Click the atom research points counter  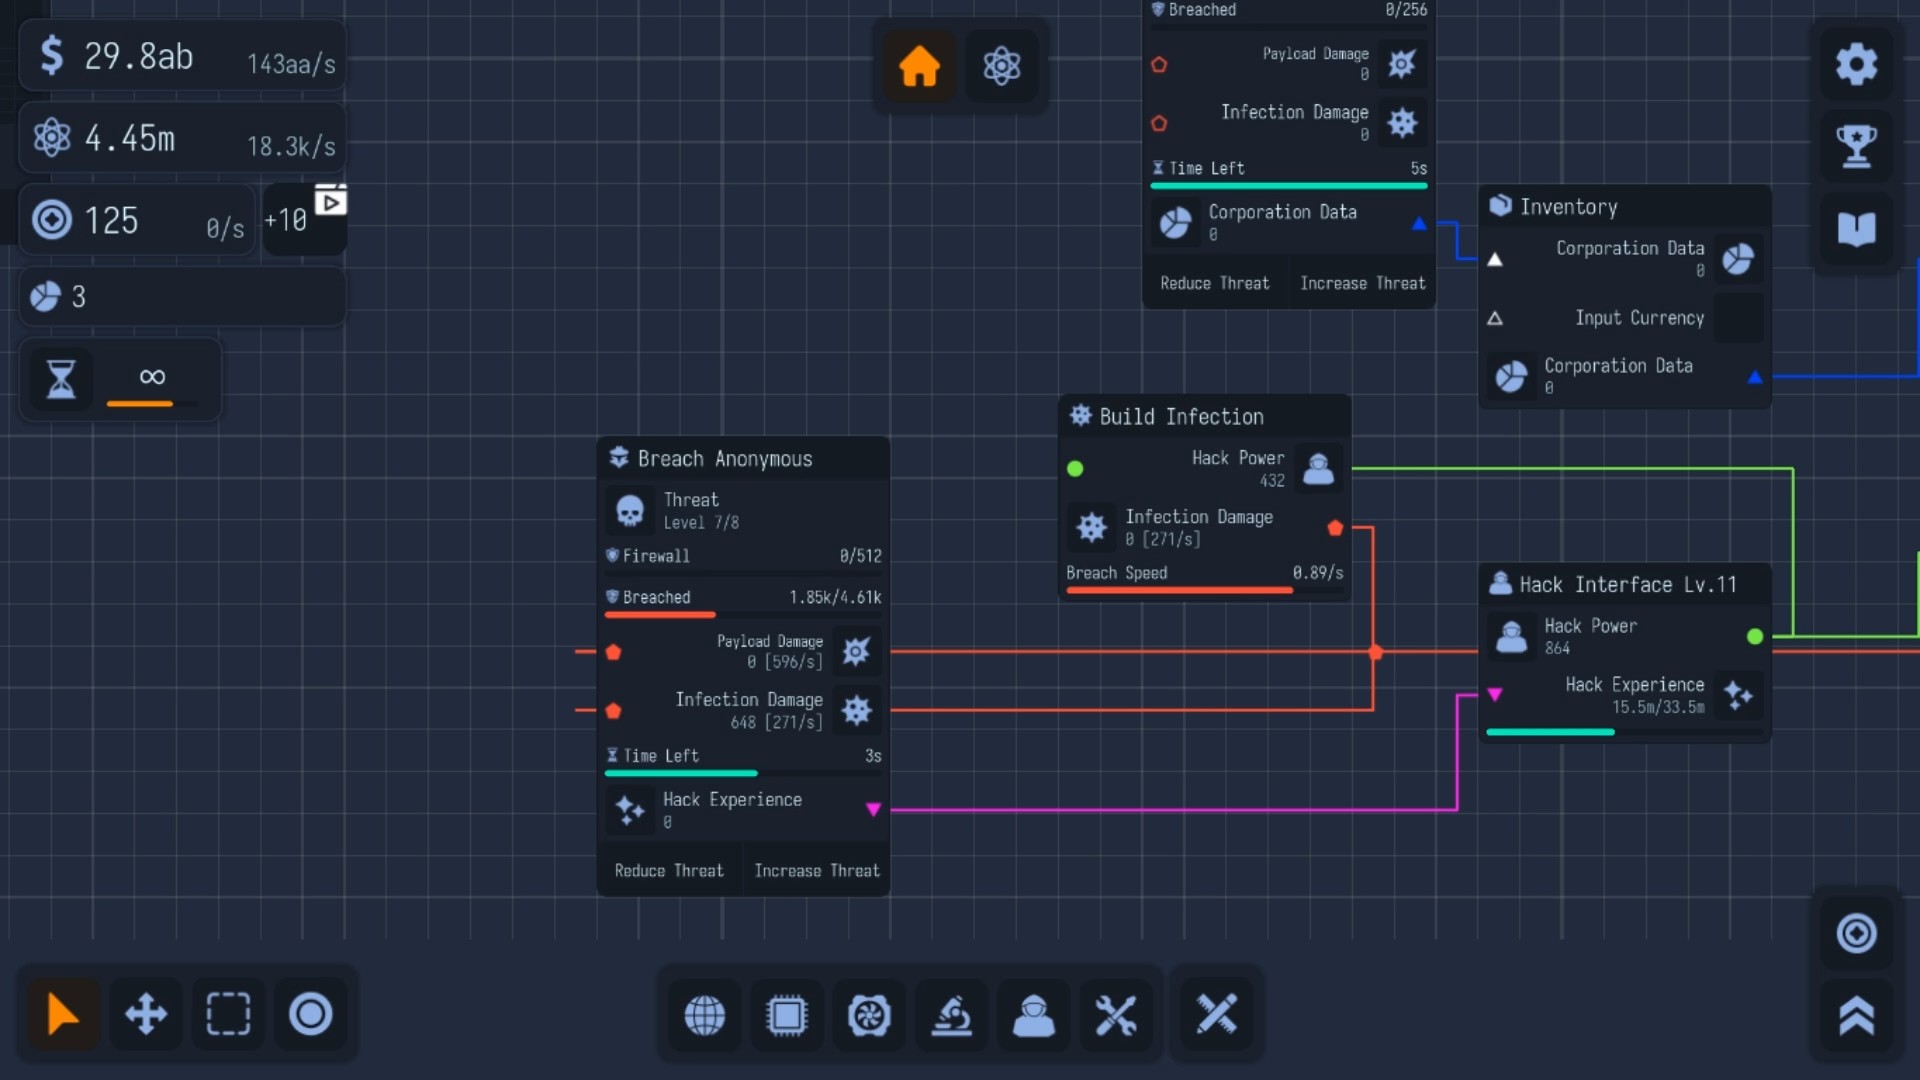tap(183, 138)
